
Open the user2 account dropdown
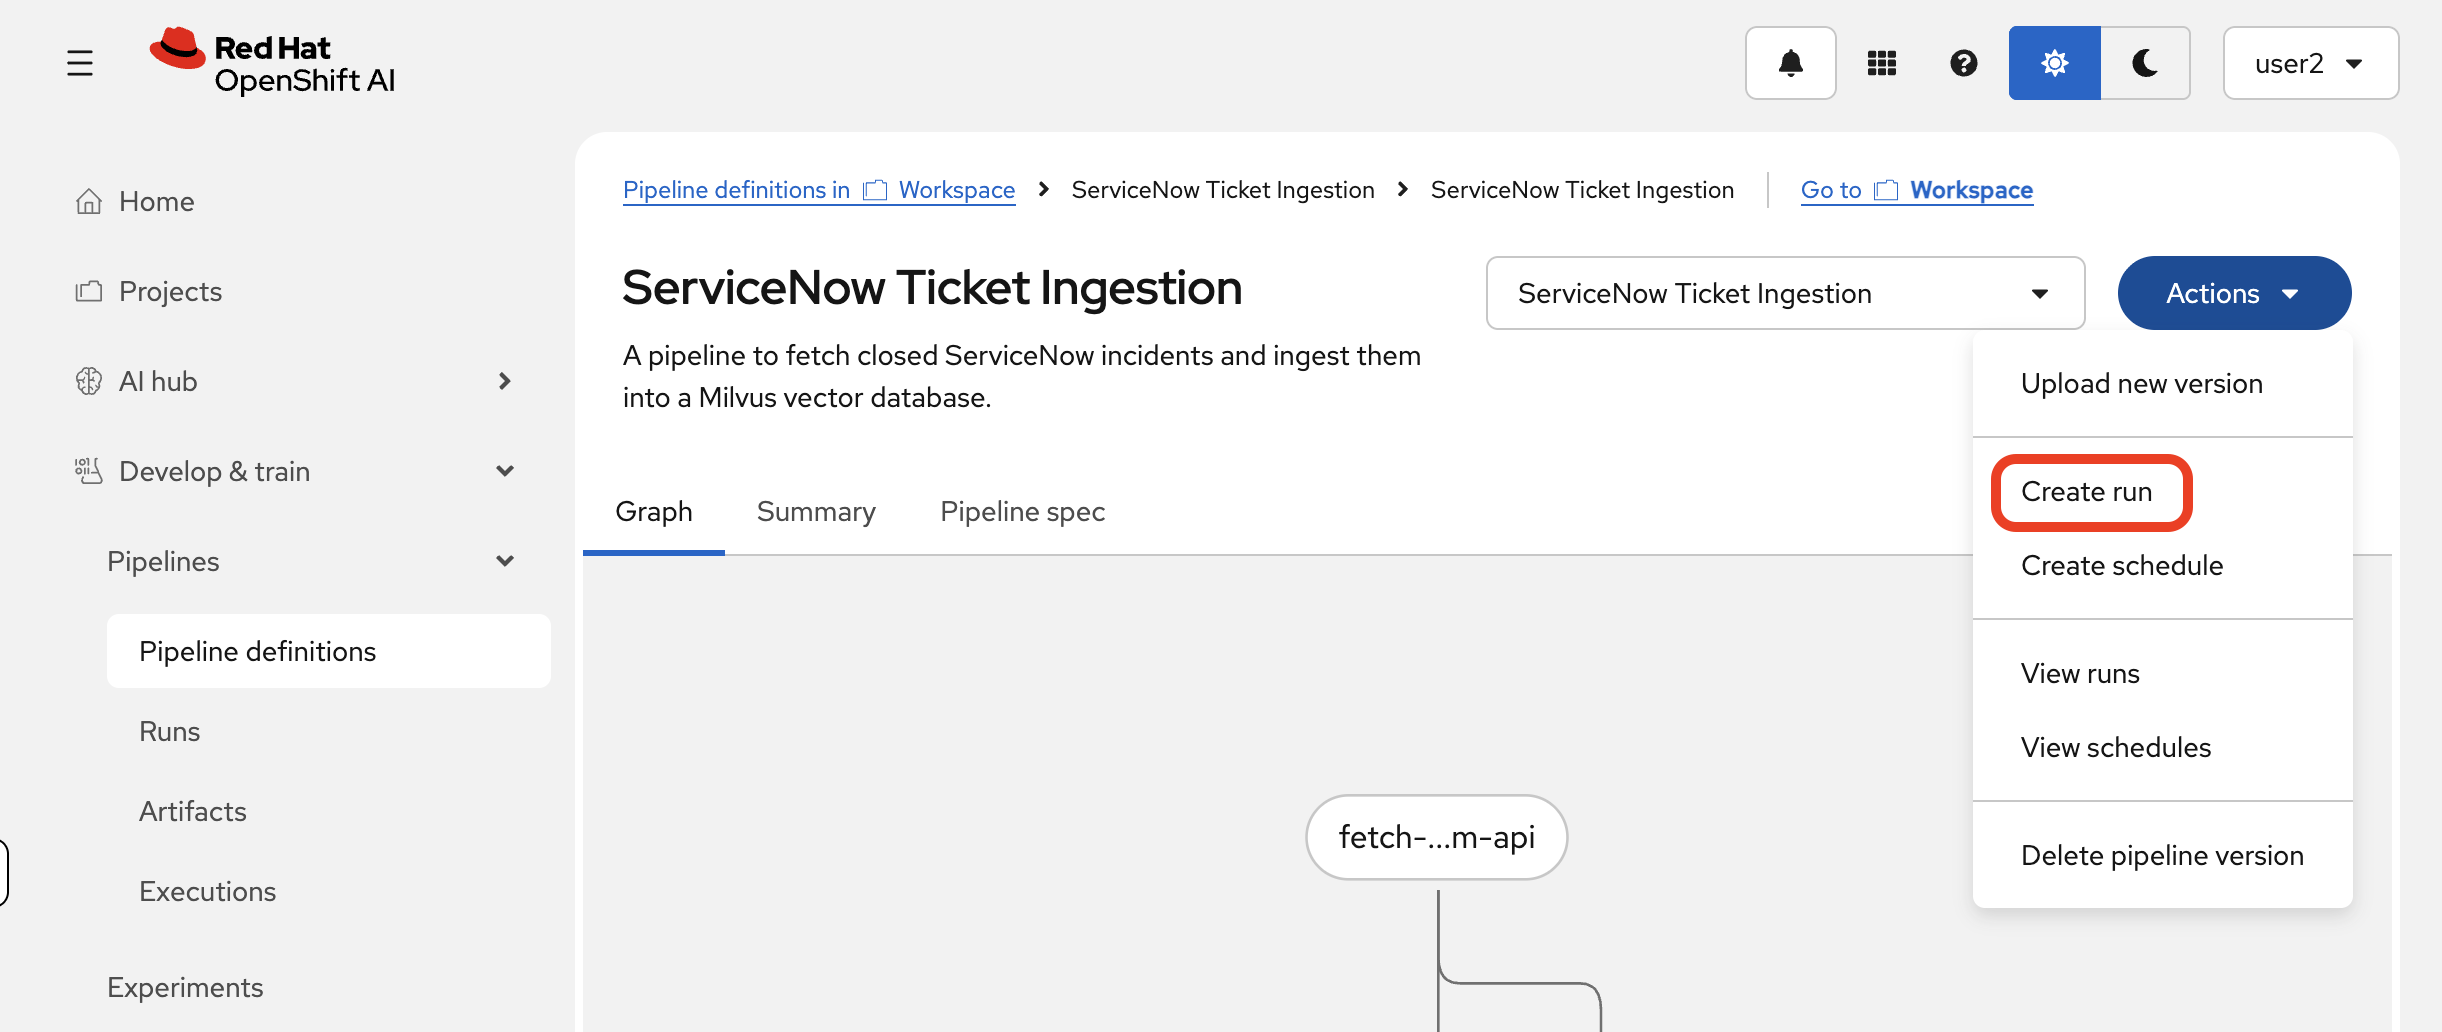2310,63
